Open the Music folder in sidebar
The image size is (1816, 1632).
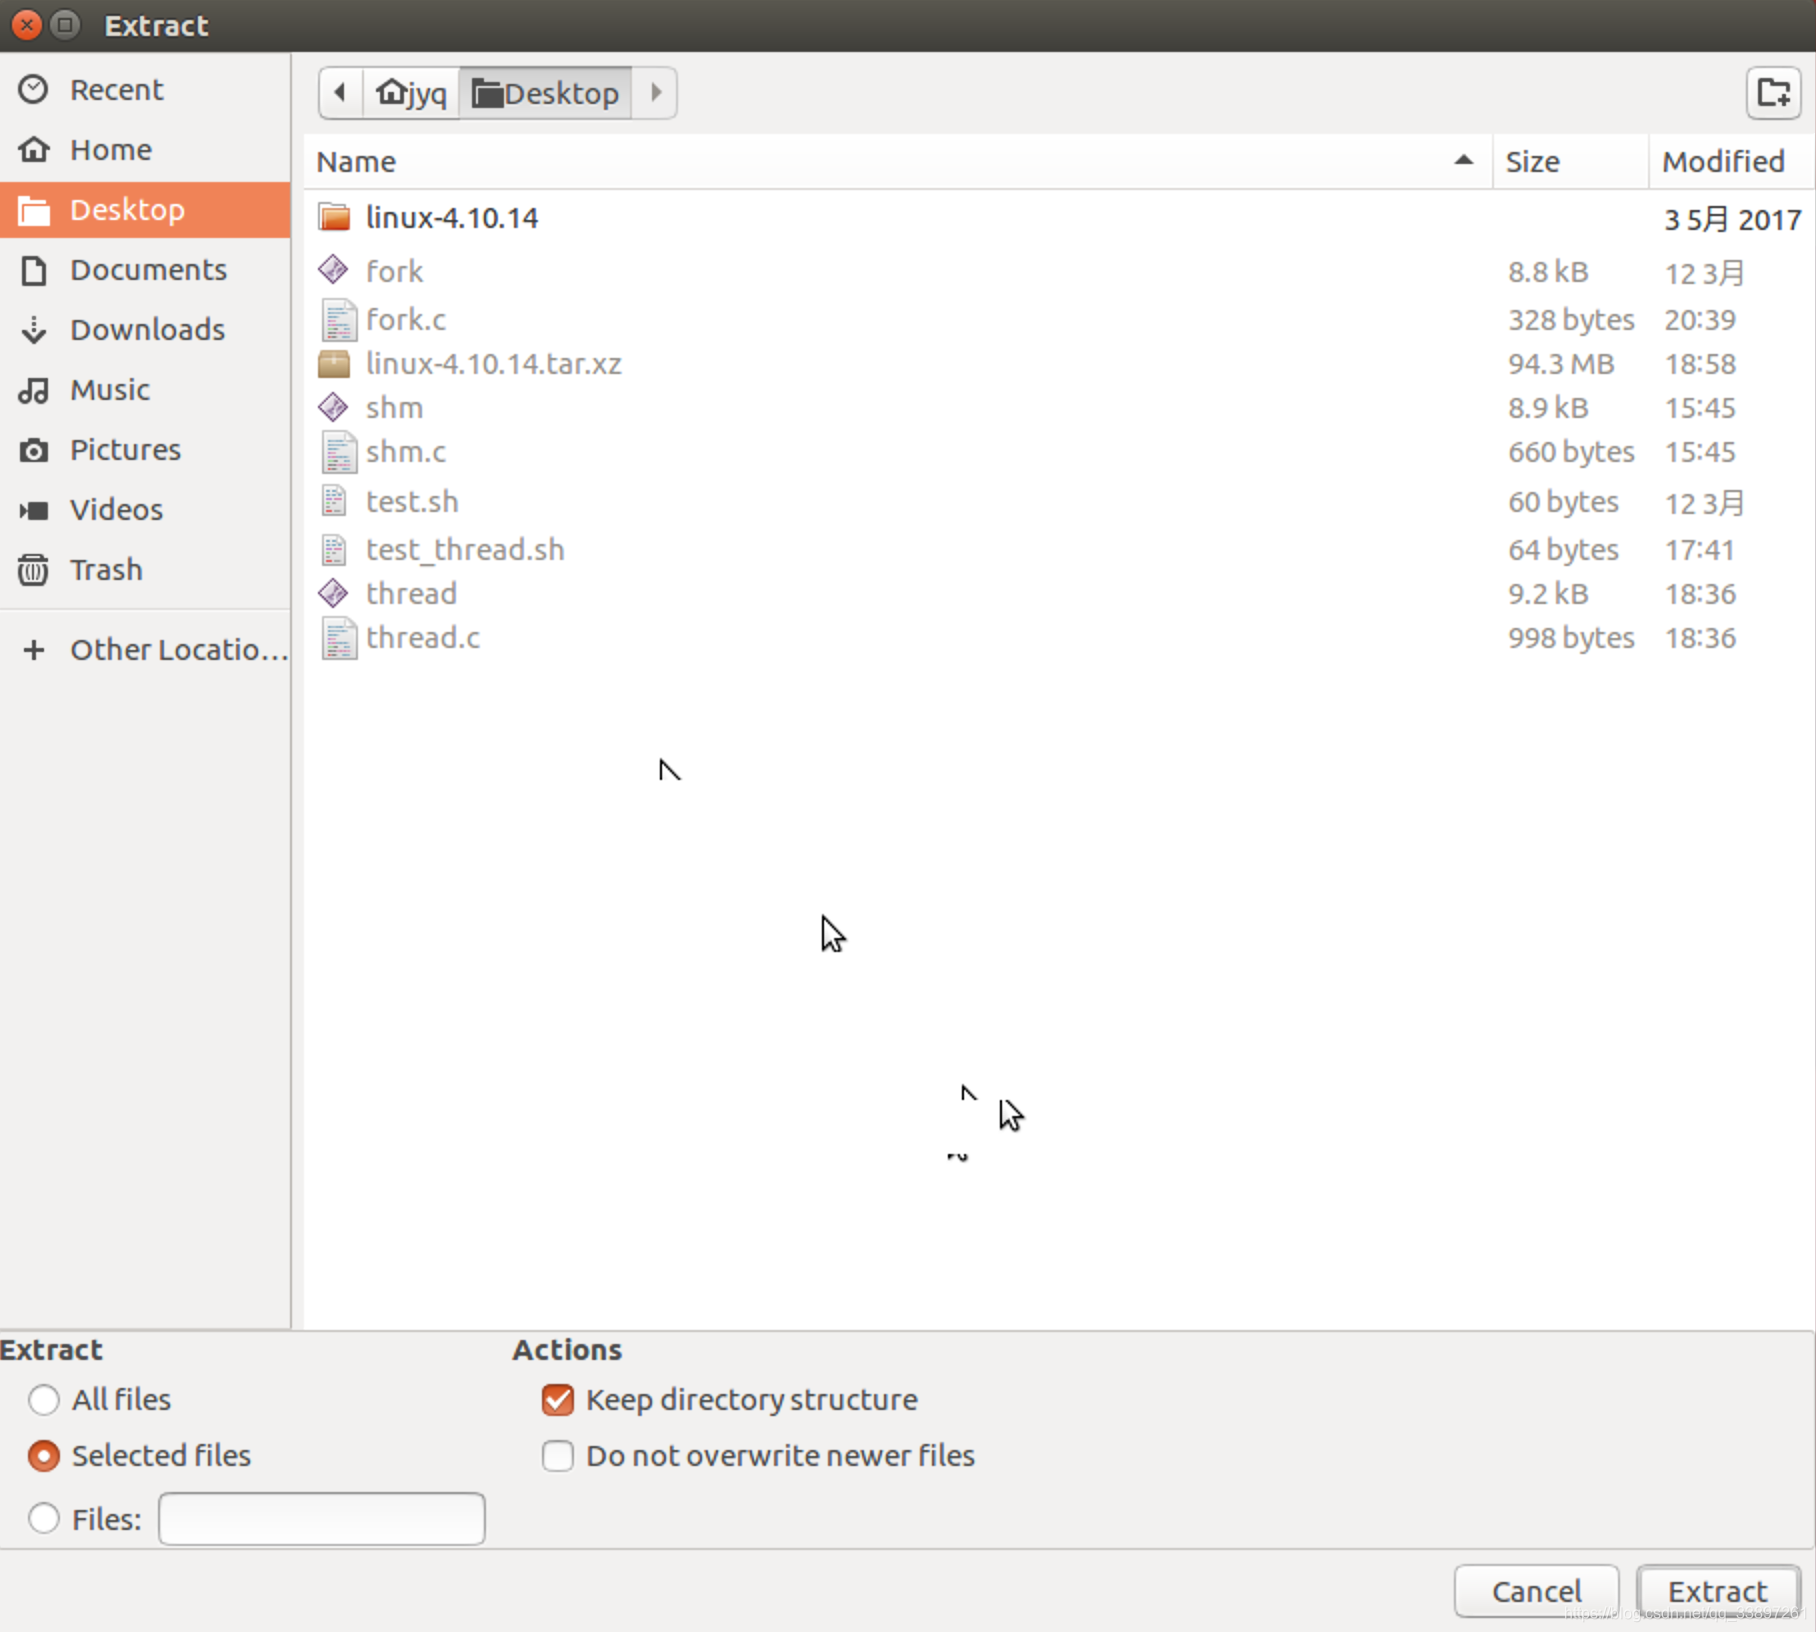pyautogui.click(x=108, y=389)
